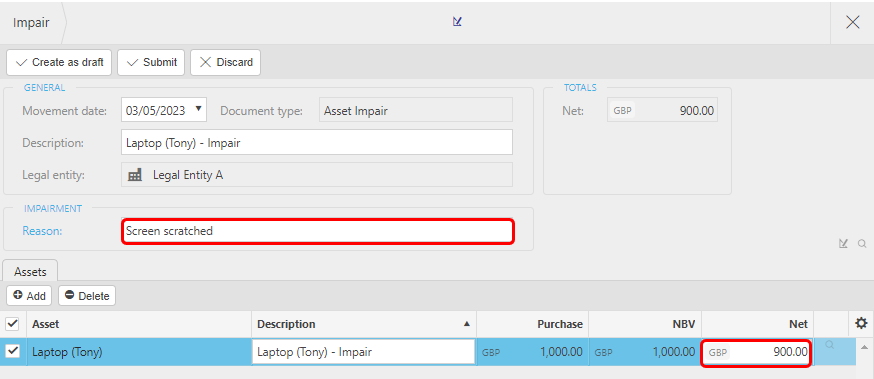The width and height of the screenshot is (874, 379).
Task: Discard the impairment document
Action: (x=226, y=62)
